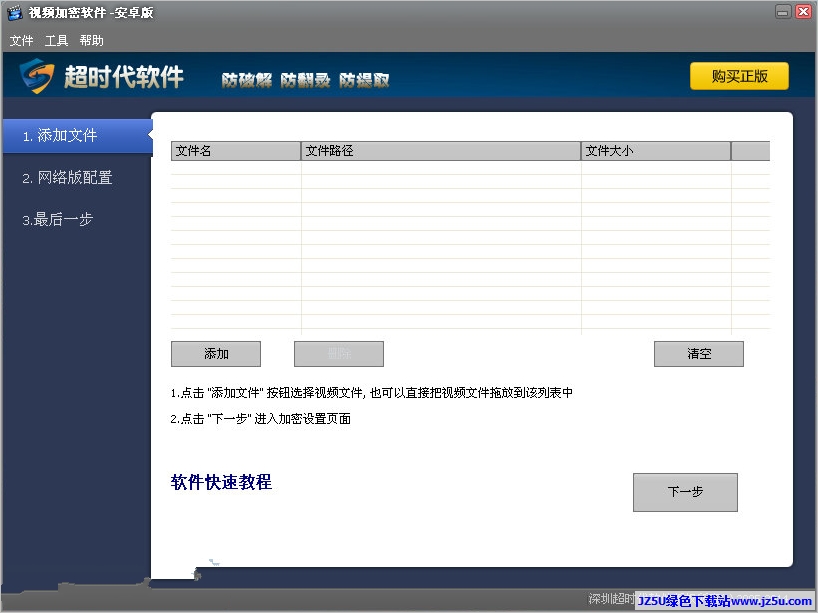Click the 防破解 slogan text
This screenshot has width=818, height=613.
point(247,80)
